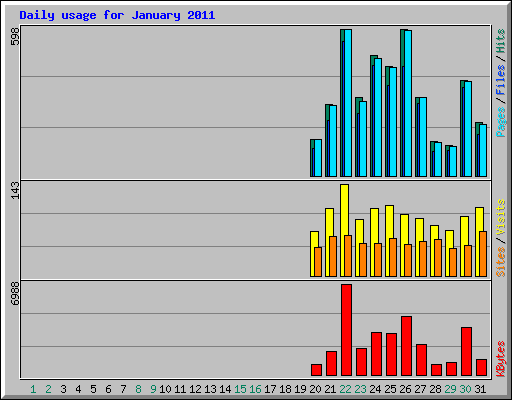512x400 pixels.
Task: Click day 16 on the x-axis
Action: tap(255, 389)
